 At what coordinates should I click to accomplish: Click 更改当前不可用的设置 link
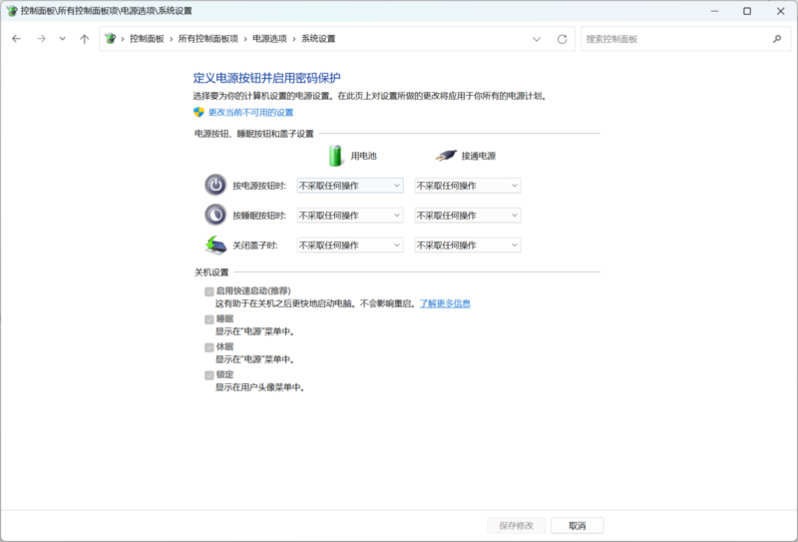pyautogui.click(x=250, y=112)
